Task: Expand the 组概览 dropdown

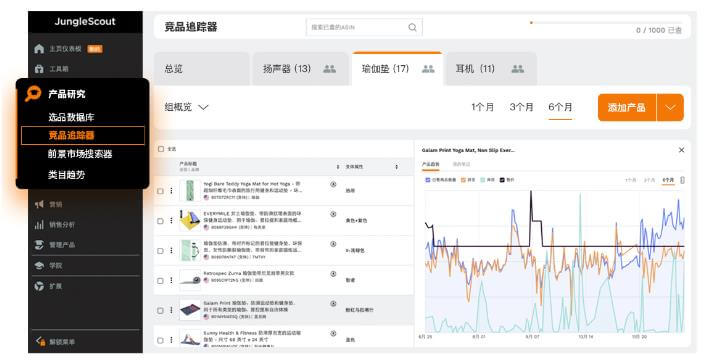Action: pyautogui.click(x=186, y=107)
